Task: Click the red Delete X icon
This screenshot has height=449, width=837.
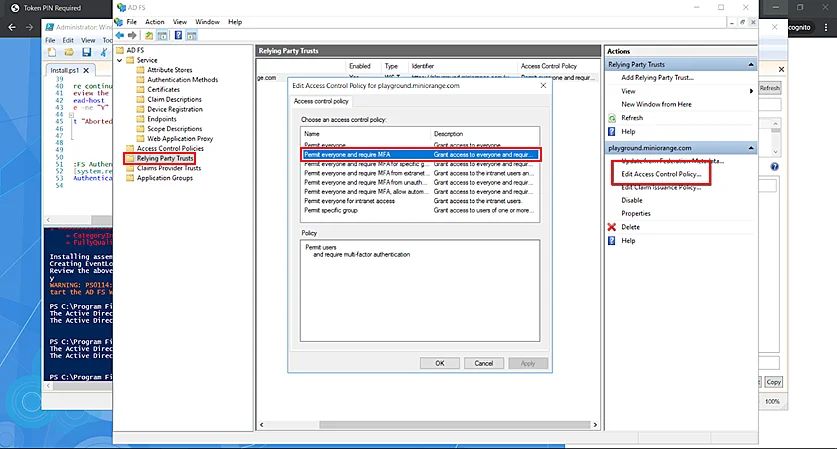Action: [x=612, y=227]
